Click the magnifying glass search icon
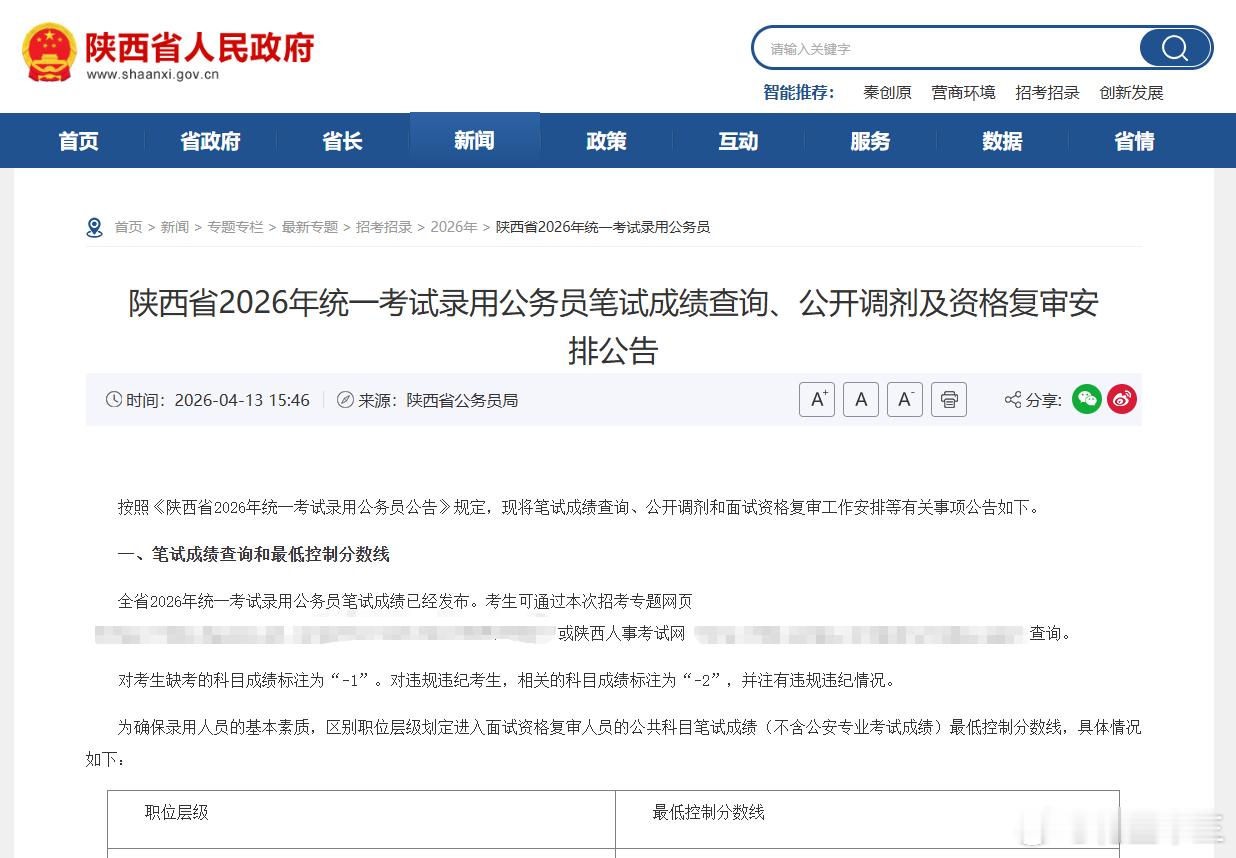This screenshot has height=858, width=1236. click(x=1174, y=48)
